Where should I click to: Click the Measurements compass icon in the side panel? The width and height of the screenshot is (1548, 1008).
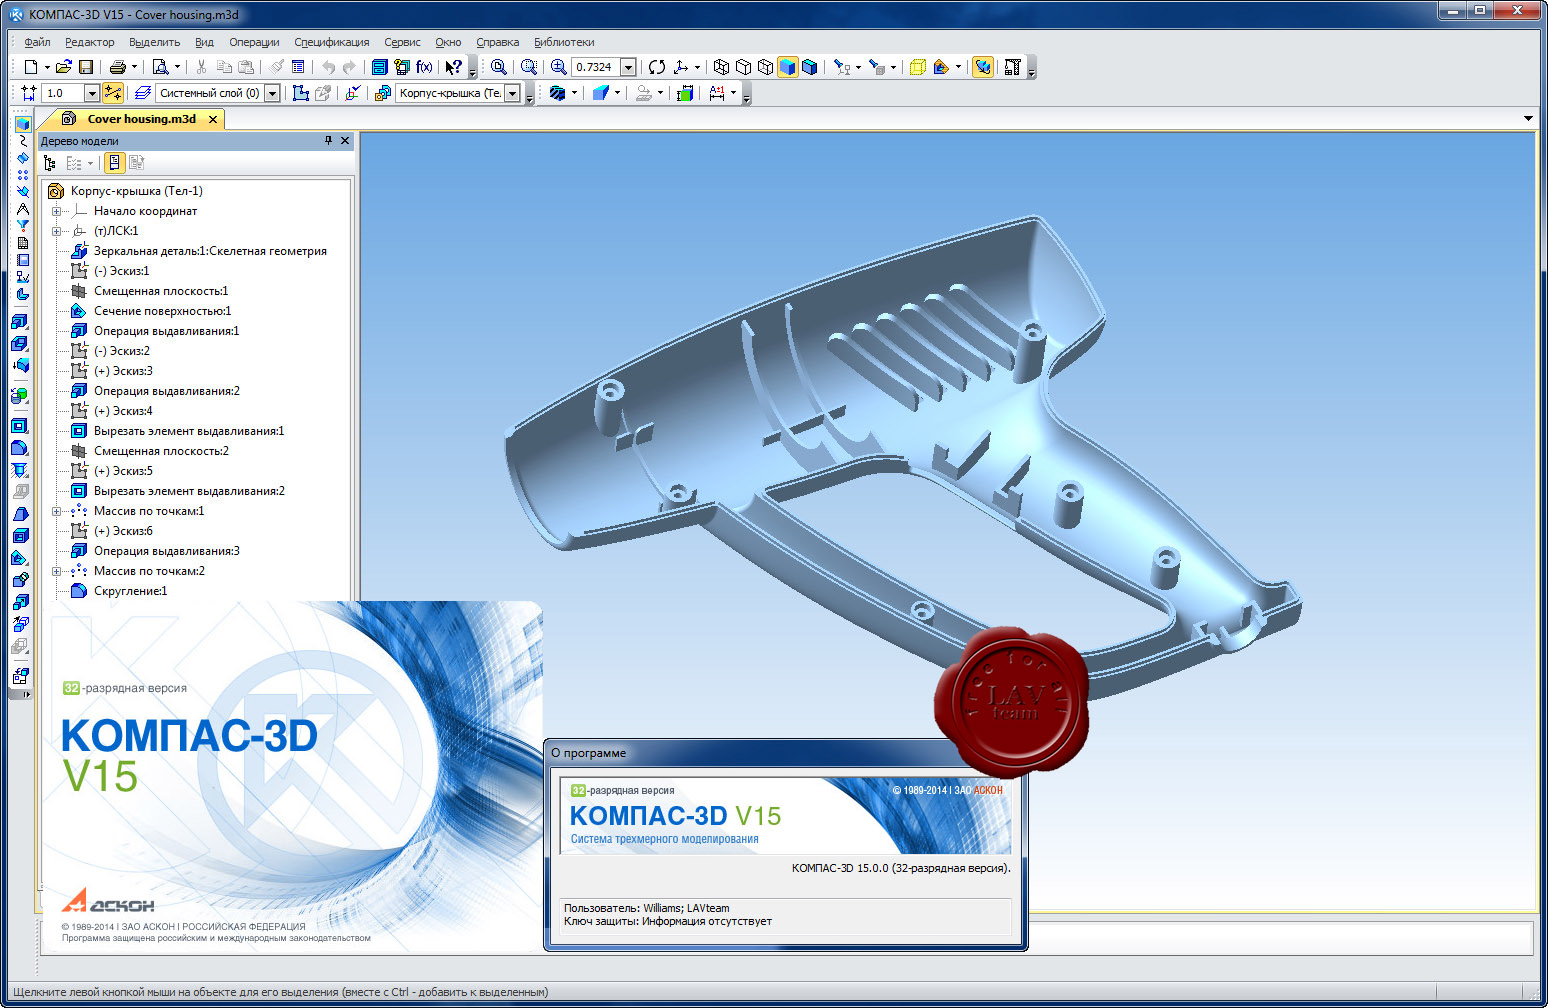pyautogui.click(x=22, y=209)
